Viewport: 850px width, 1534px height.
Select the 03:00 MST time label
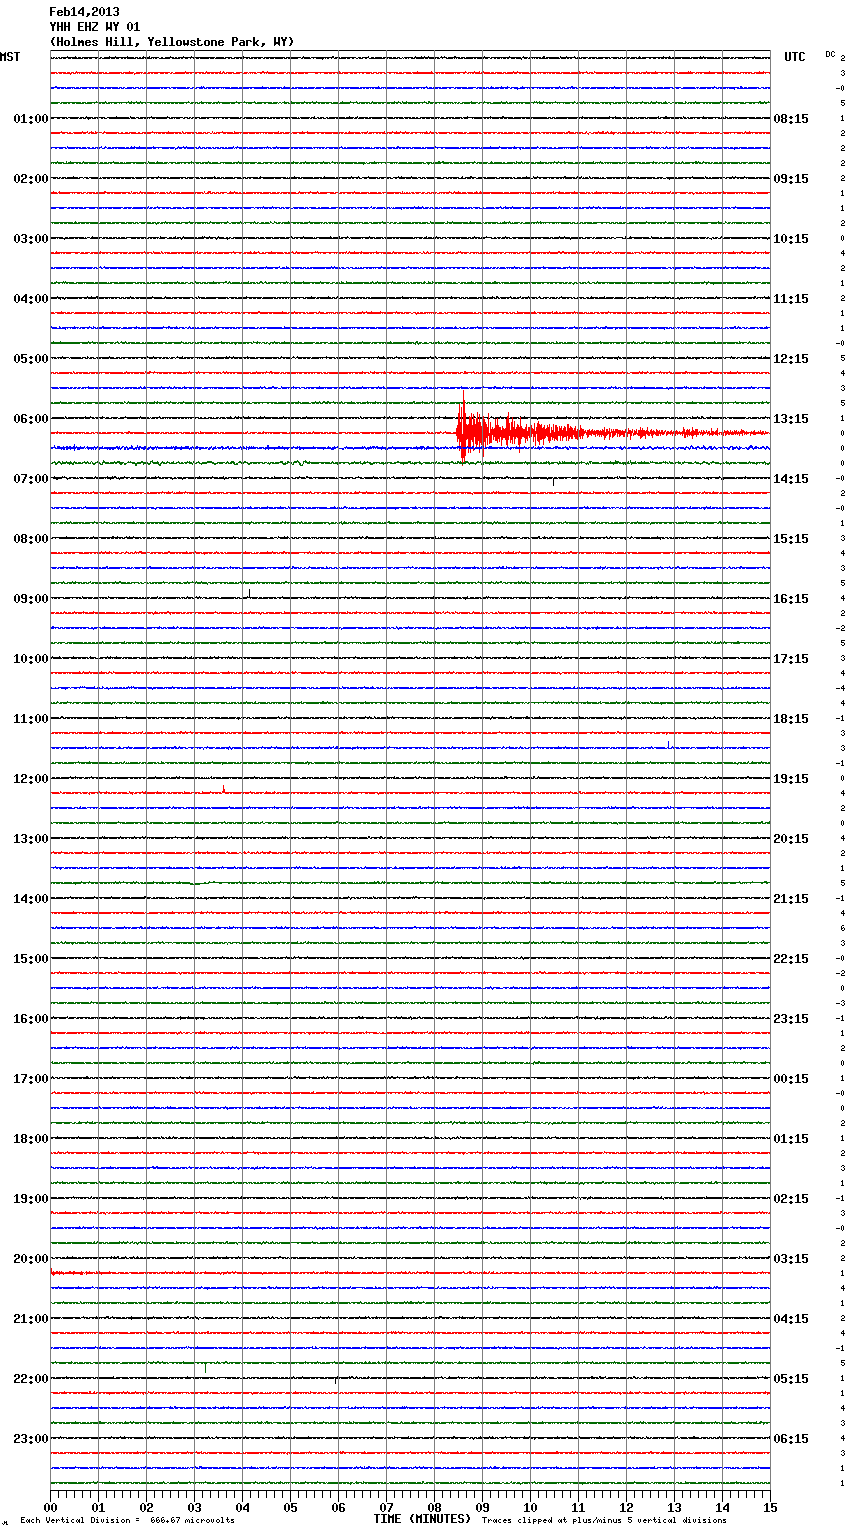tap(31, 239)
